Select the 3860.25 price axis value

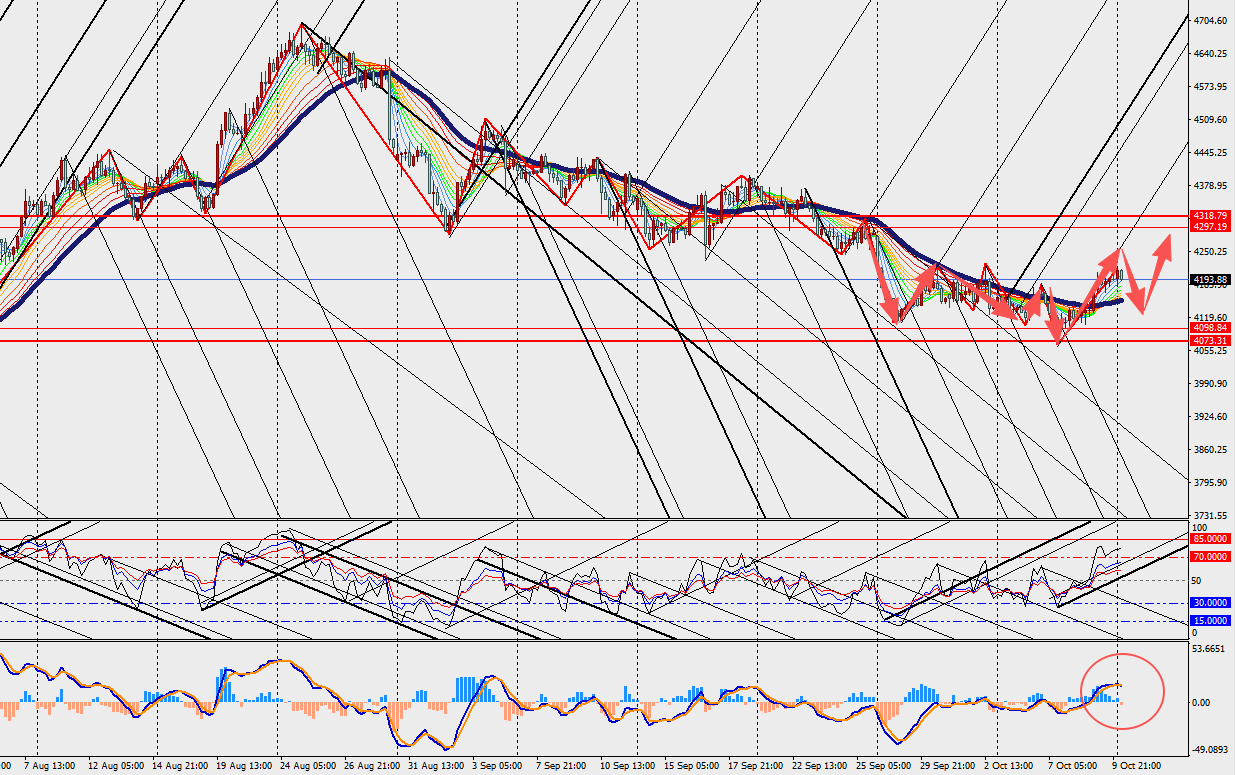coord(1211,450)
